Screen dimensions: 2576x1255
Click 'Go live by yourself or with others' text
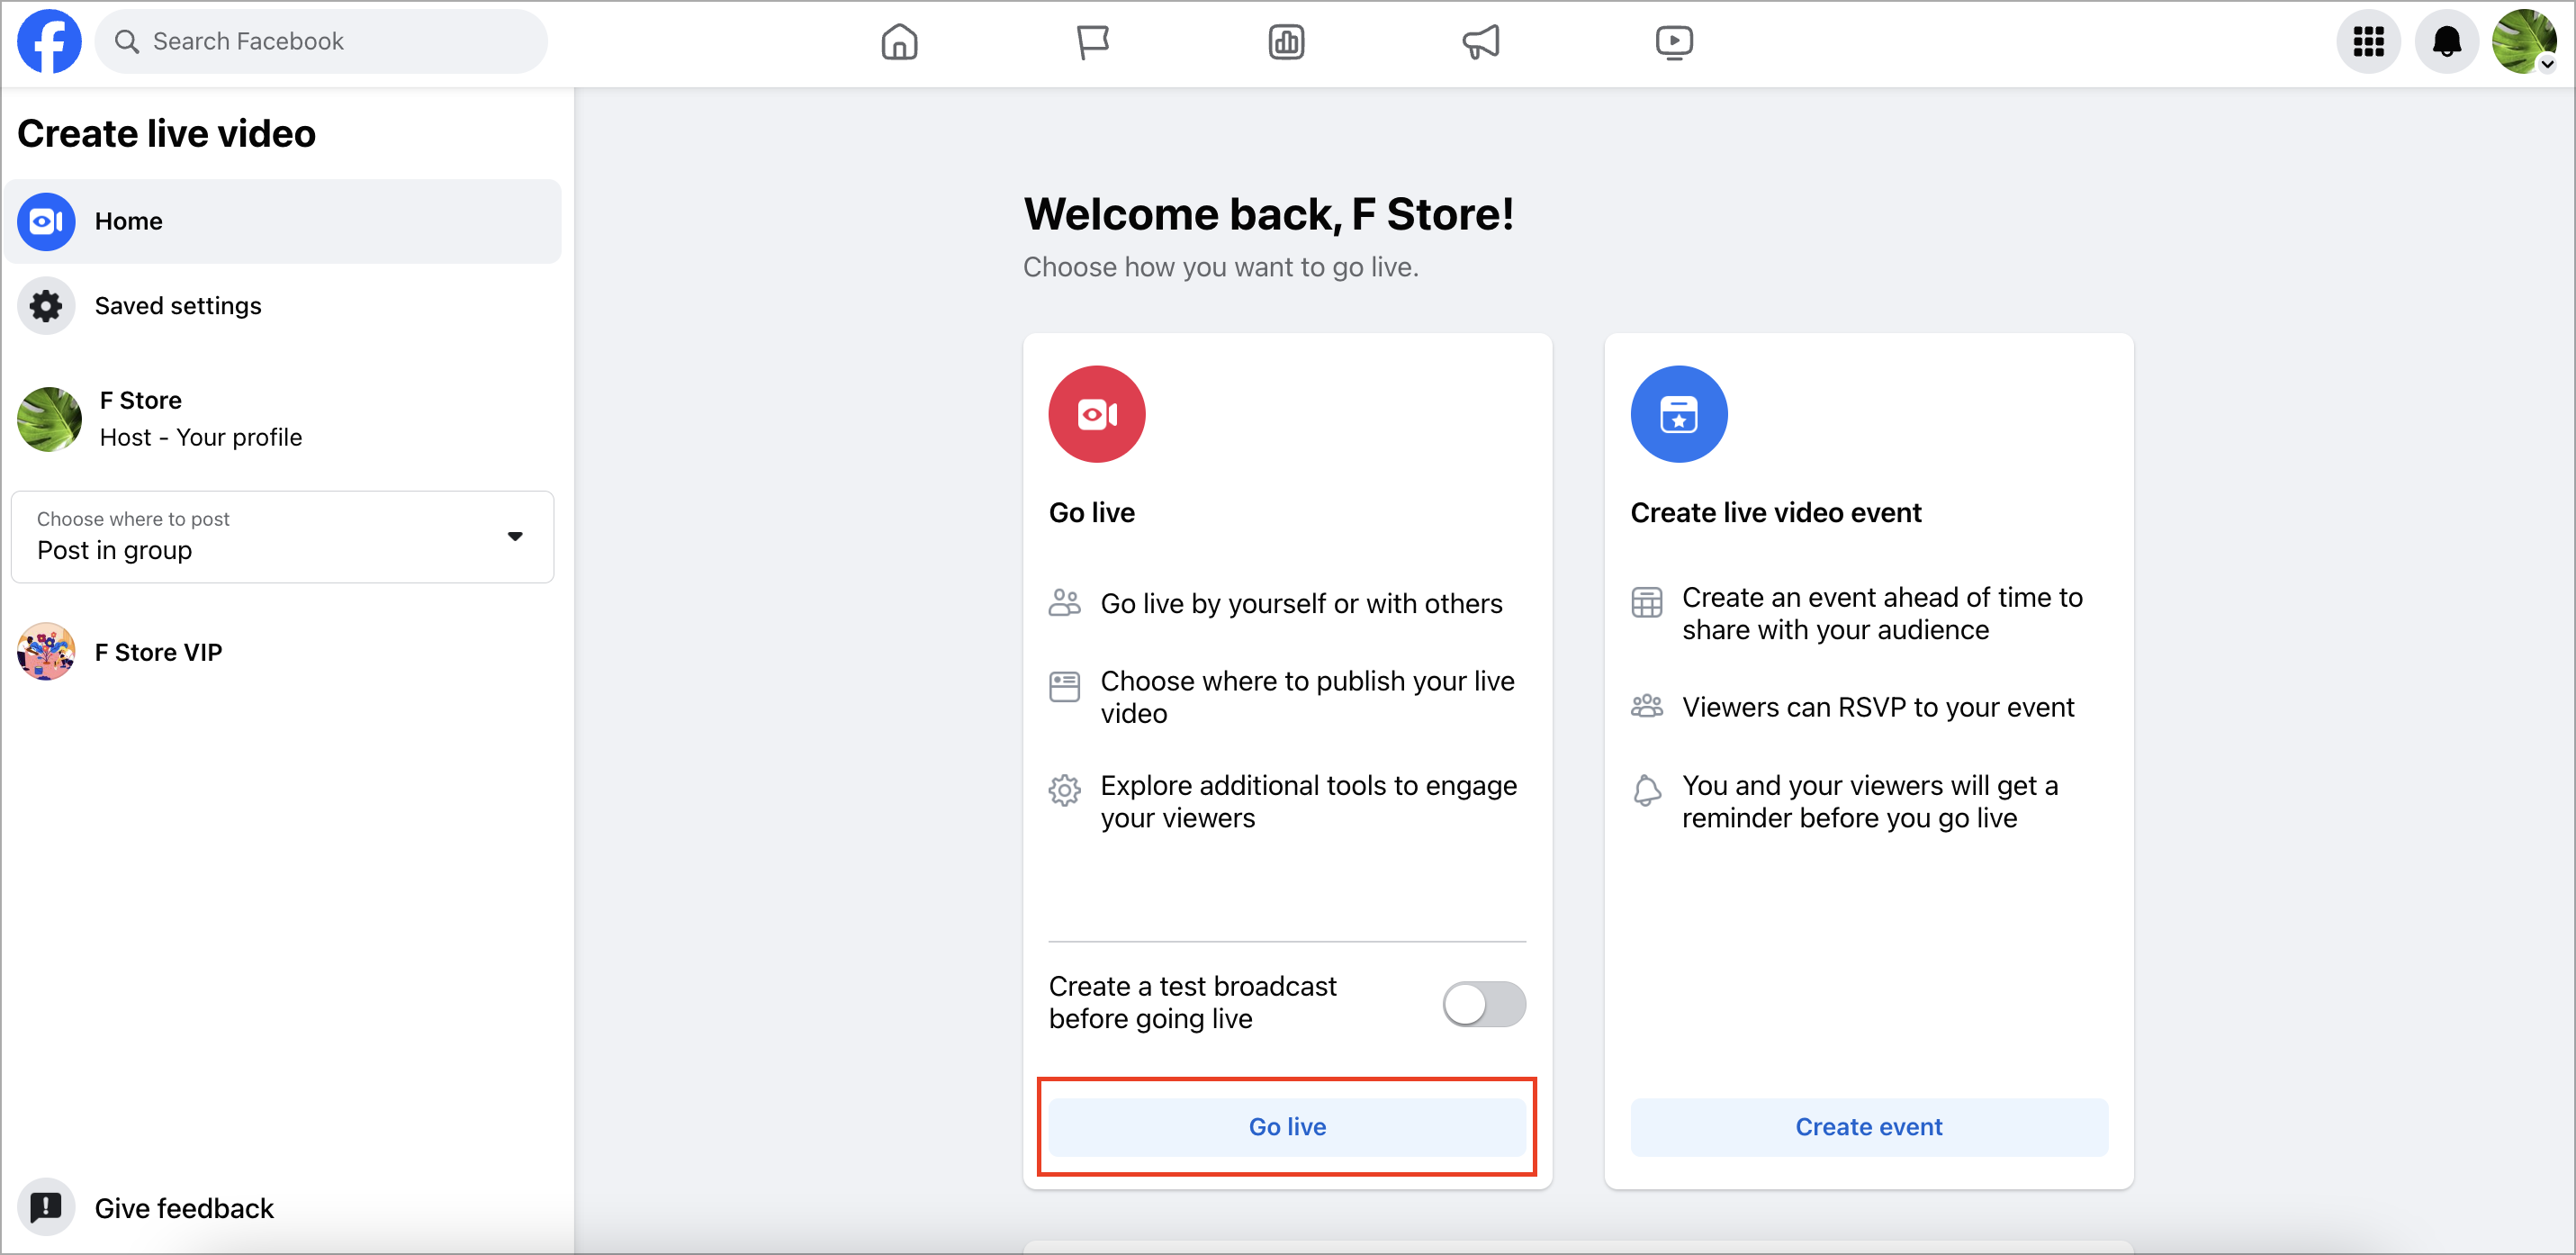coord(1301,603)
